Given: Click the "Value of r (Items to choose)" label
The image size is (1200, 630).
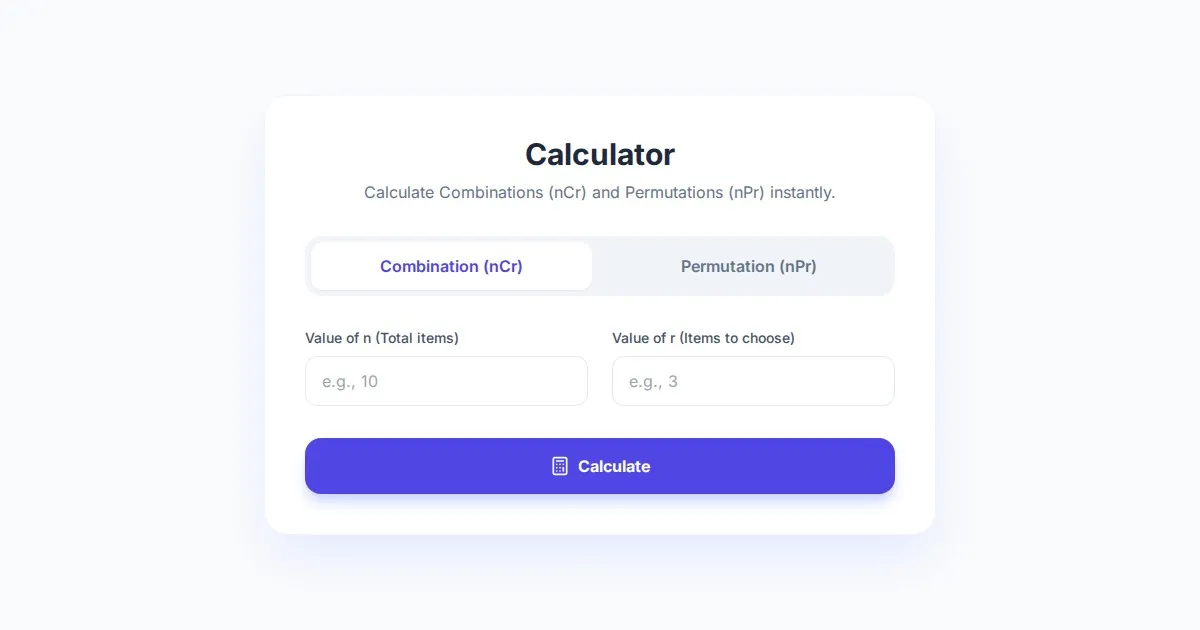Looking at the screenshot, I should (x=703, y=338).
